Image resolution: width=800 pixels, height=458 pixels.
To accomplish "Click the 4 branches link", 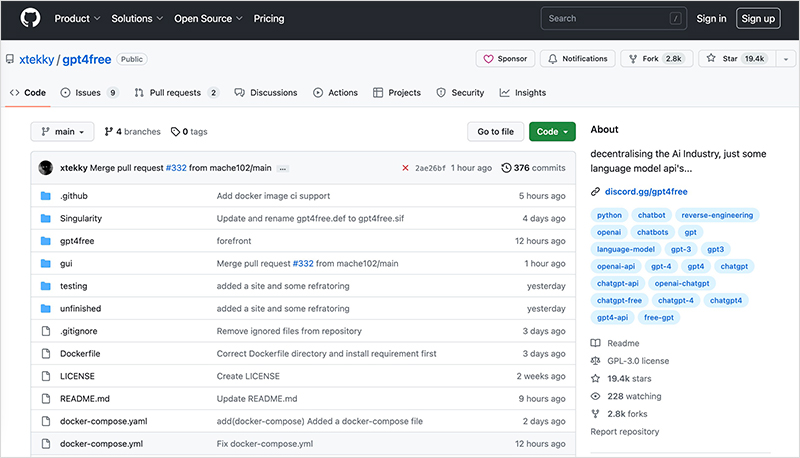I will click(132, 132).
